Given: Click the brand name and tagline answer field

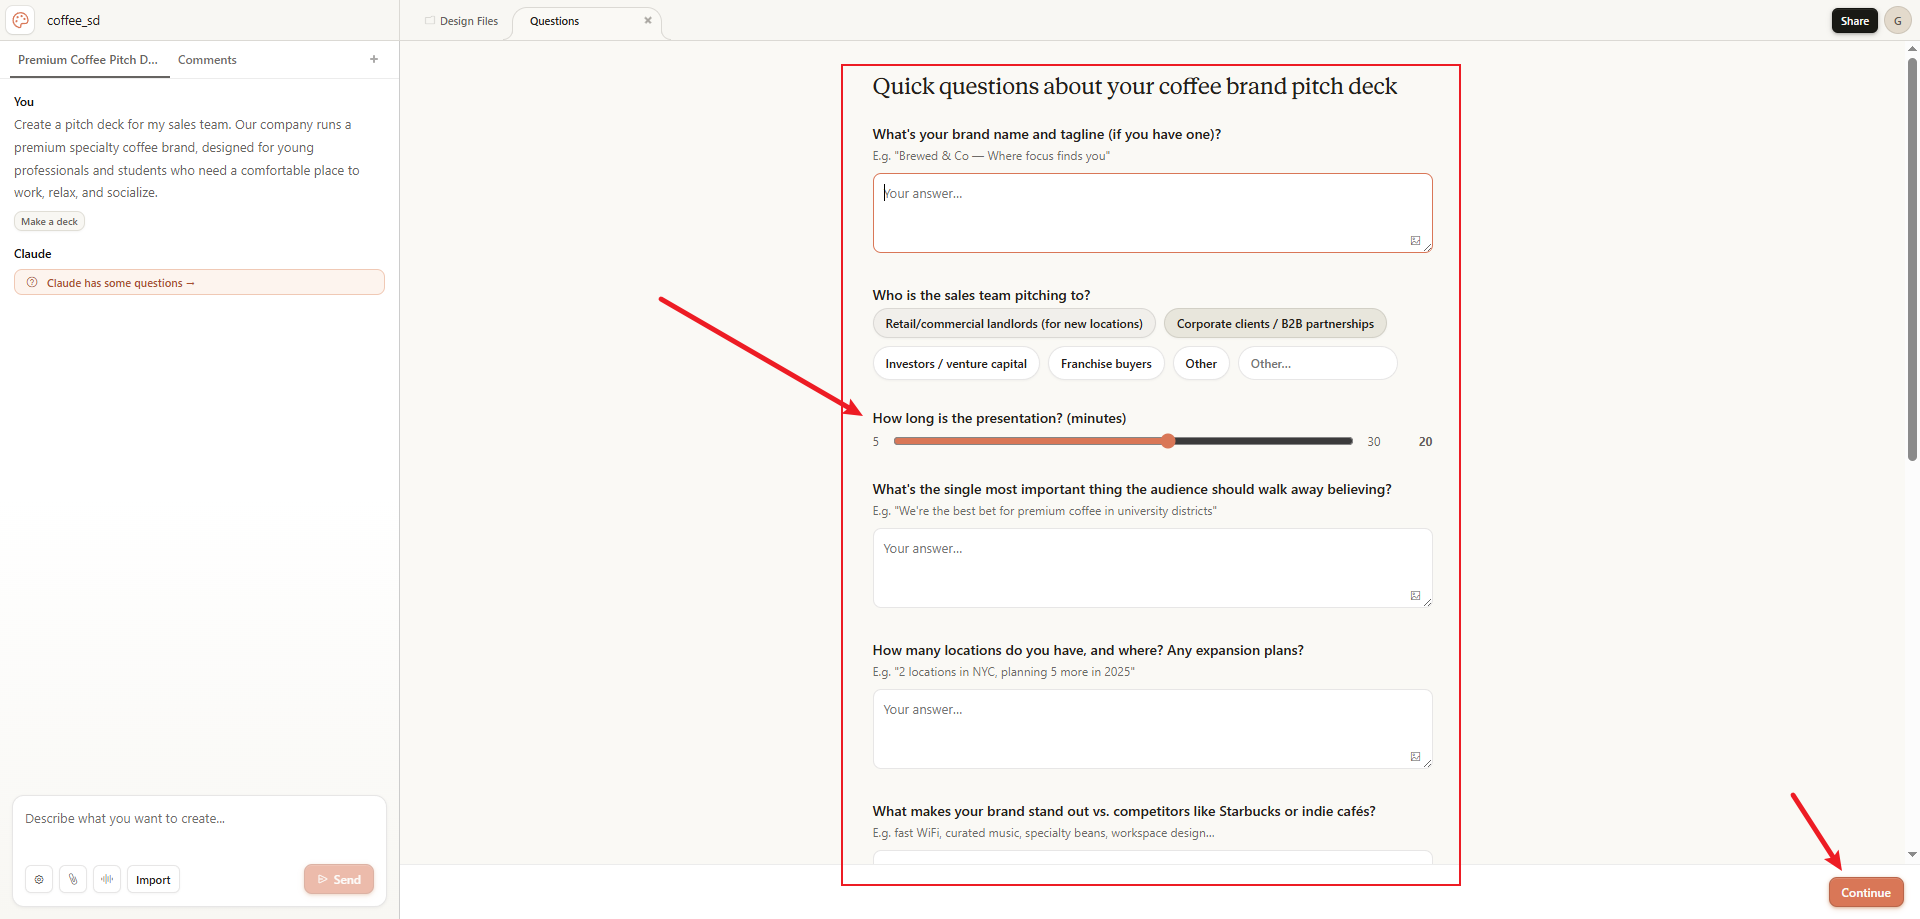Looking at the screenshot, I should tap(1152, 213).
